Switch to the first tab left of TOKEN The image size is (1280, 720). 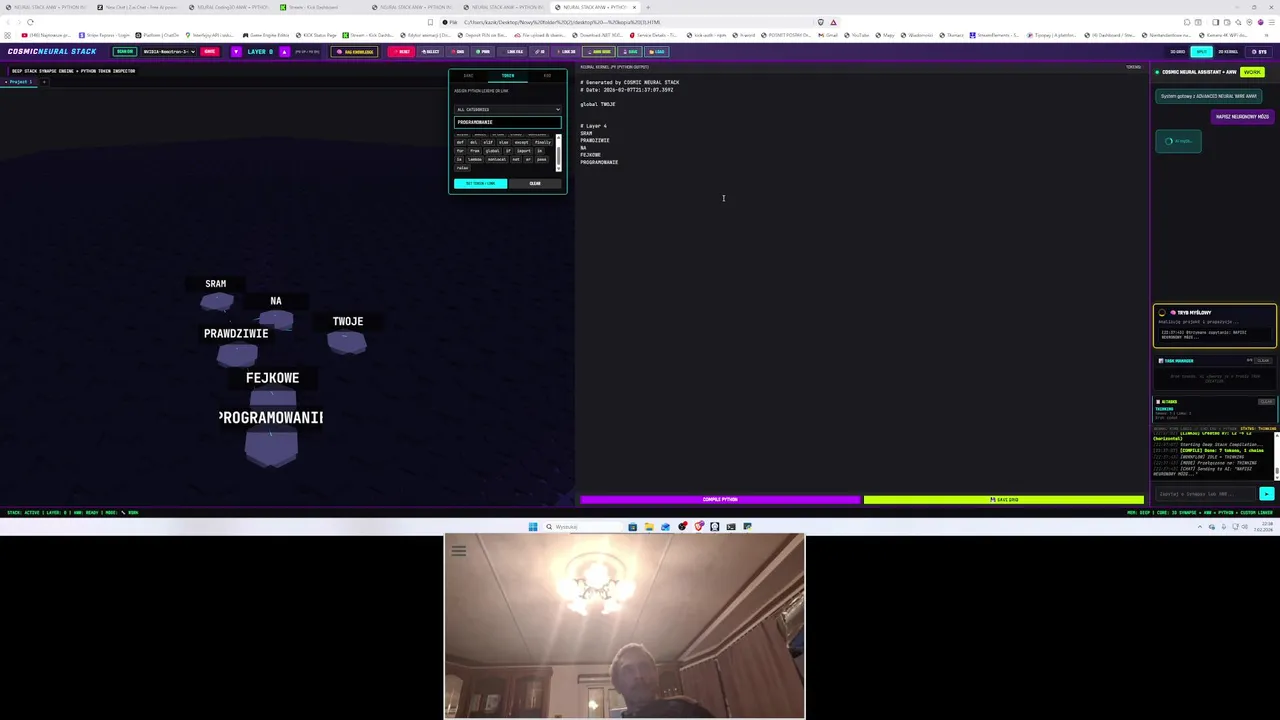tap(468, 76)
